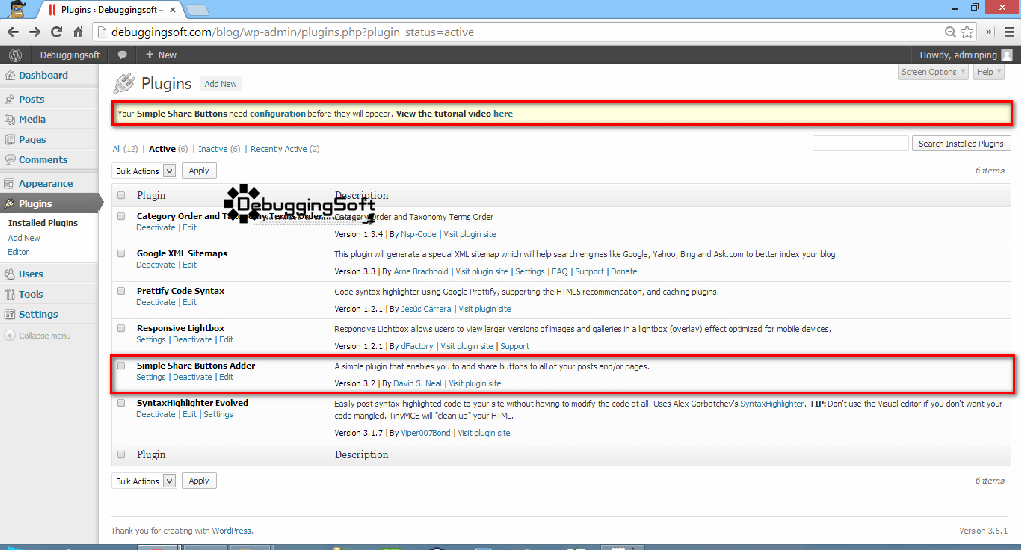Image resolution: width=1021 pixels, height=550 pixels.
Task: Click the browser forward arrow
Action: click(x=35, y=32)
